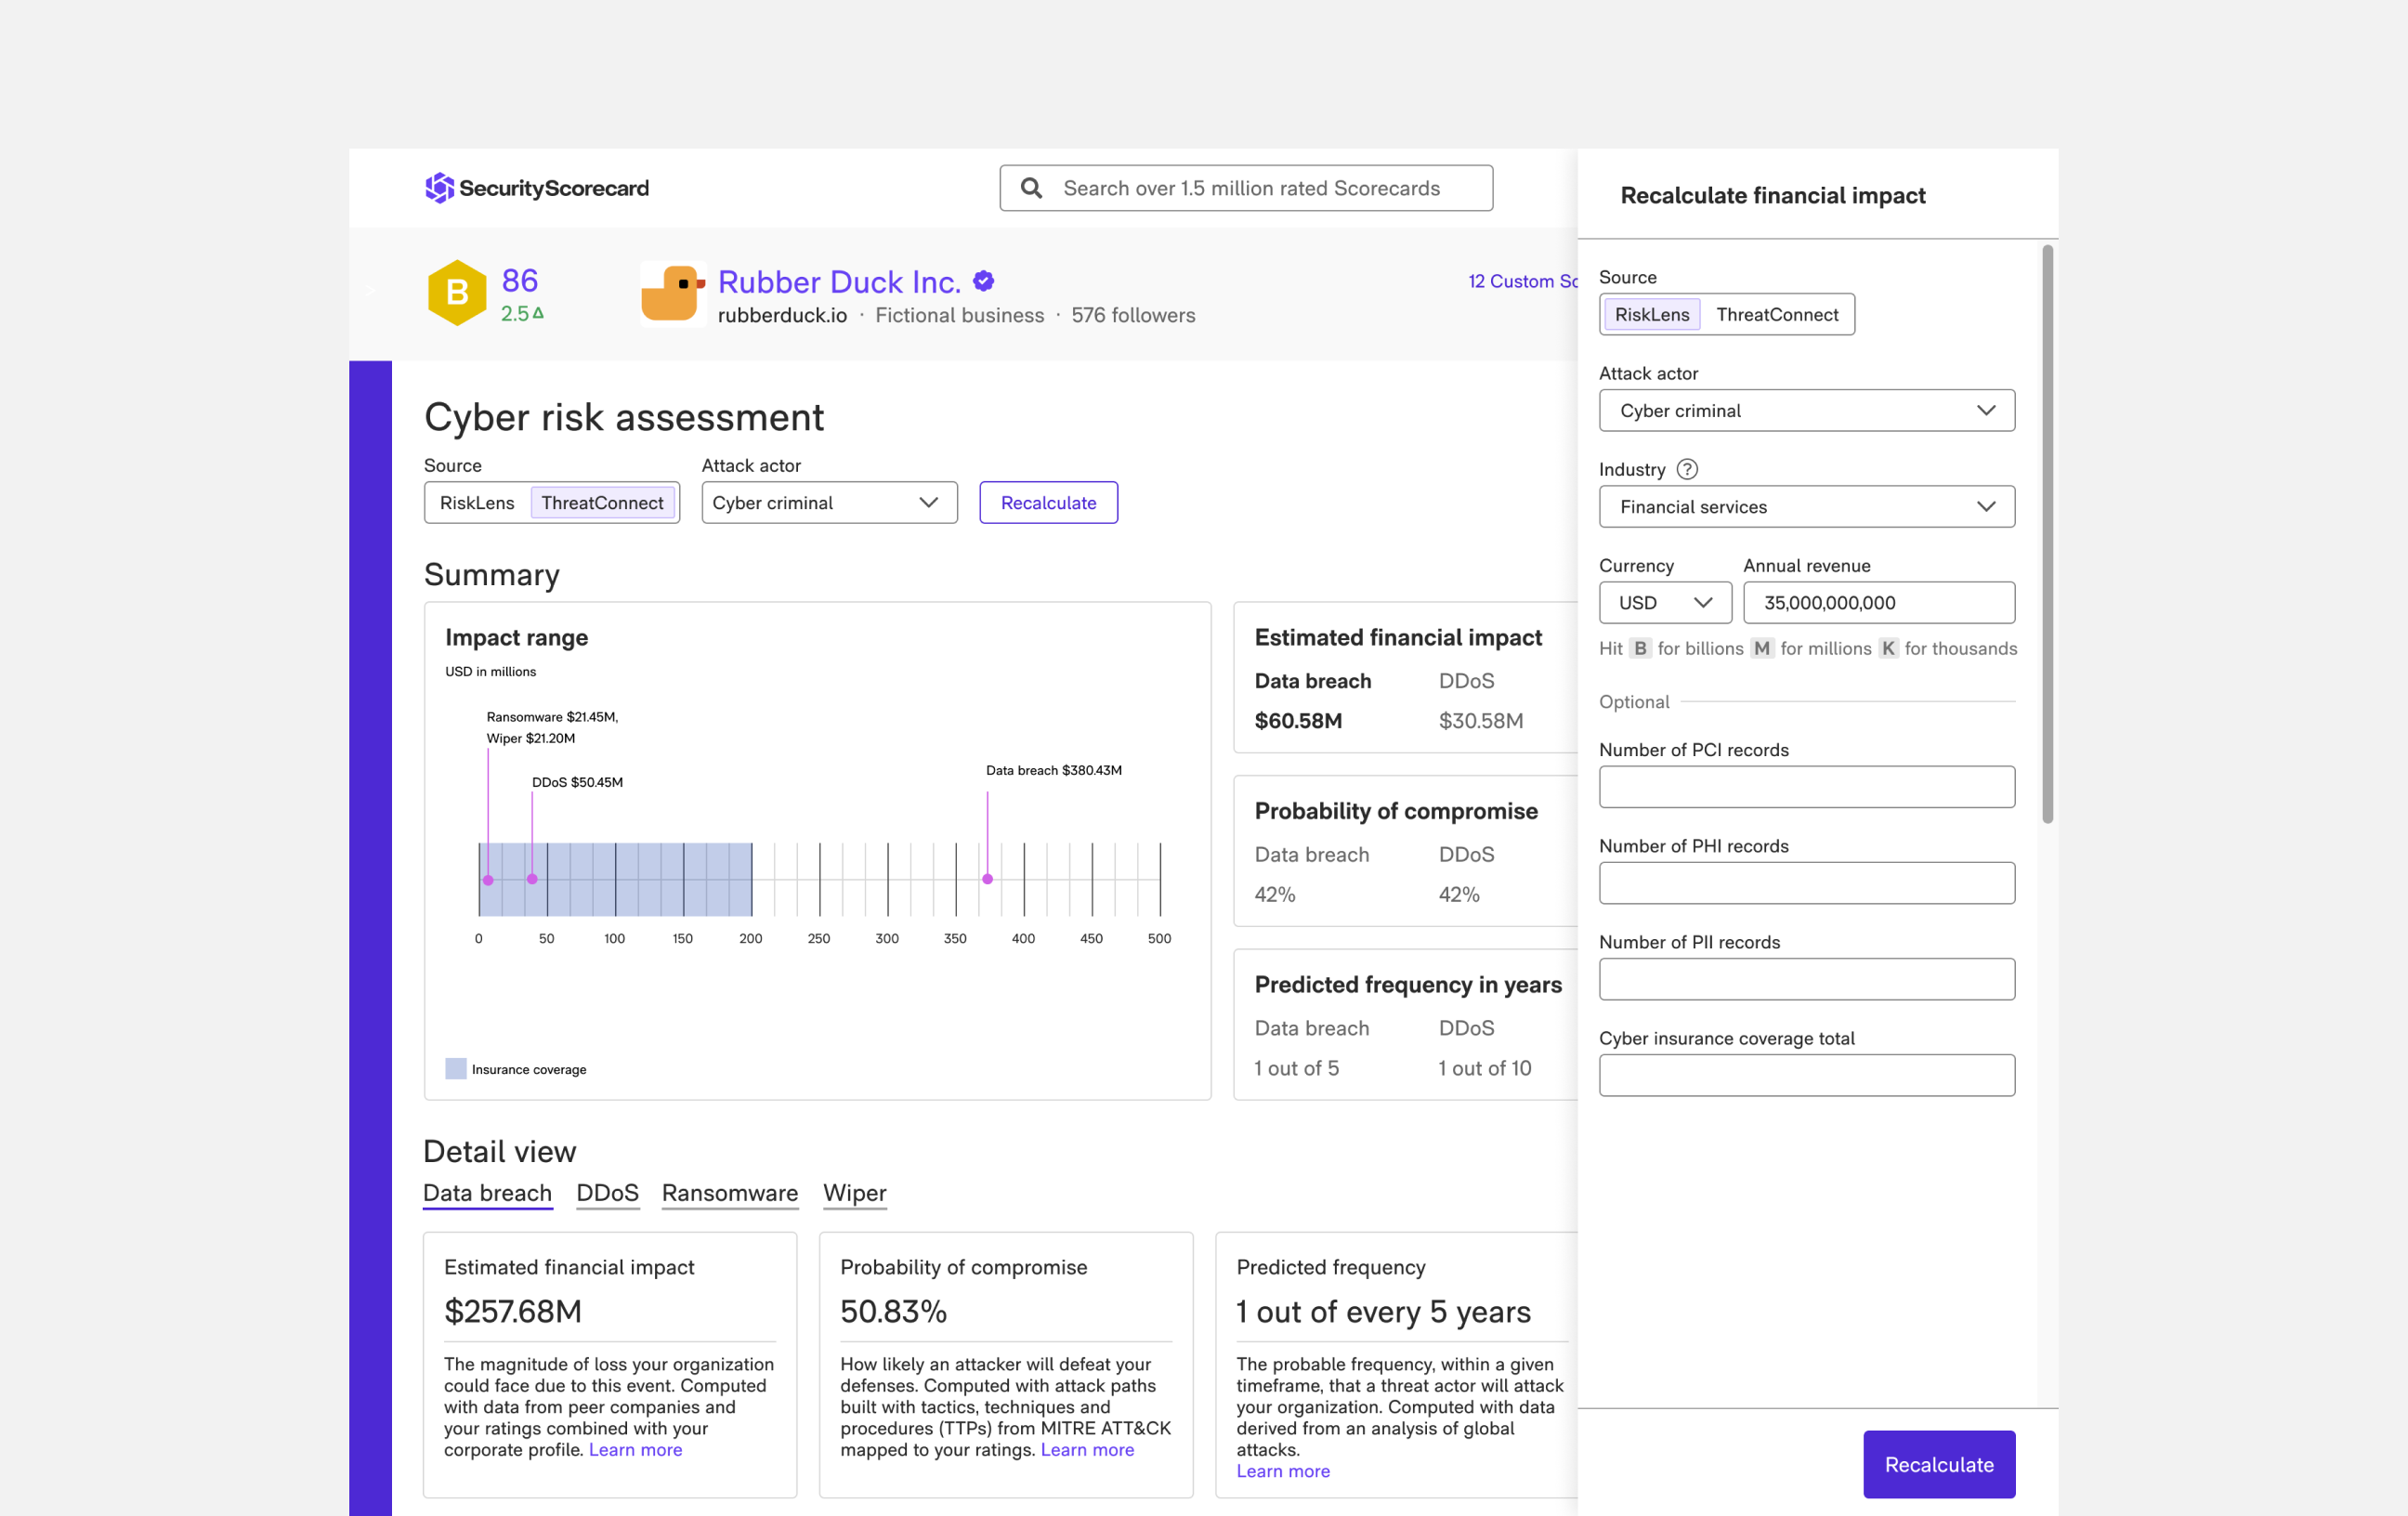Screen dimensions: 2408x1516
Task: Click the 576 followers text
Action: tap(1133, 315)
